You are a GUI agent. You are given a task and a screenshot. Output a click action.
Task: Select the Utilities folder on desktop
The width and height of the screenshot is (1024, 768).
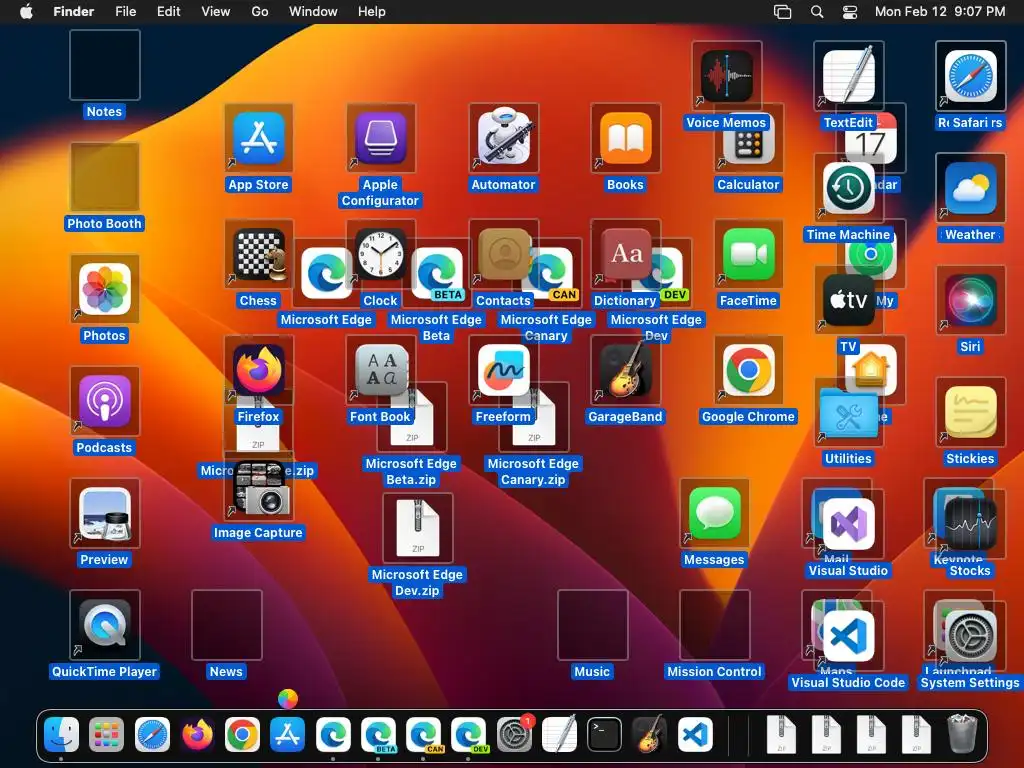848,413
